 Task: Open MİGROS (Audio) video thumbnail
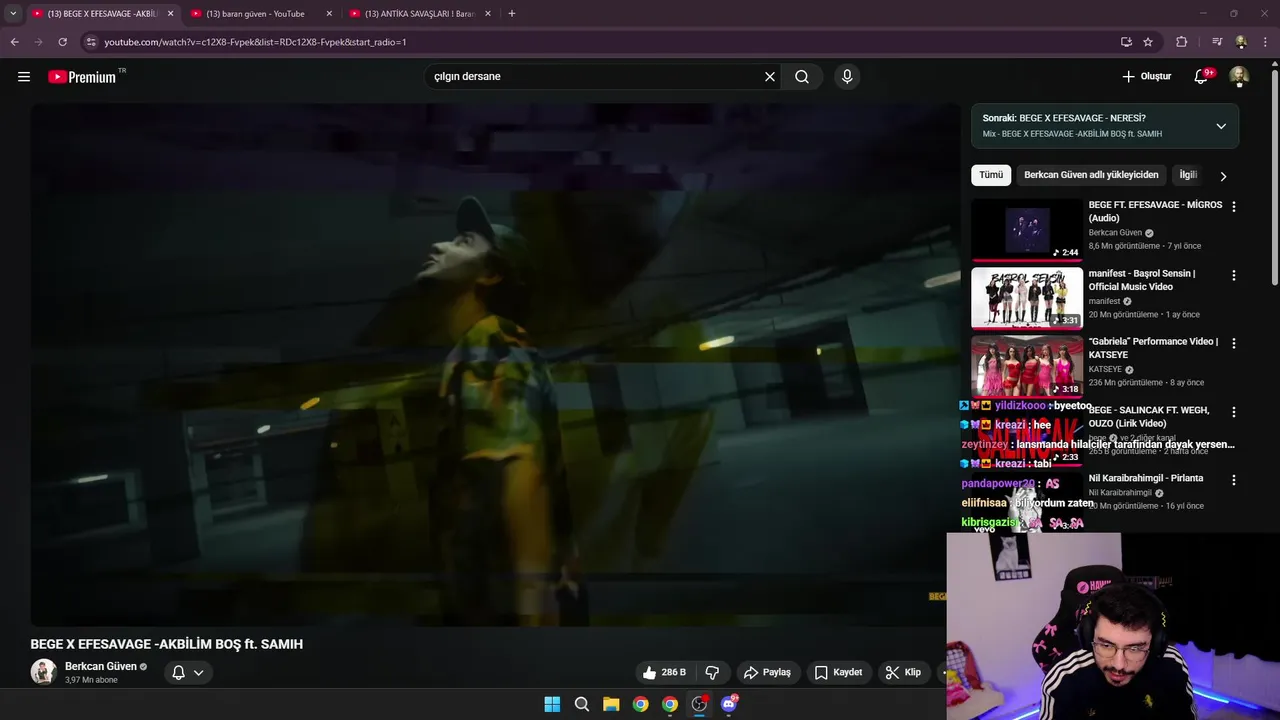click(x=1027, y=230)
